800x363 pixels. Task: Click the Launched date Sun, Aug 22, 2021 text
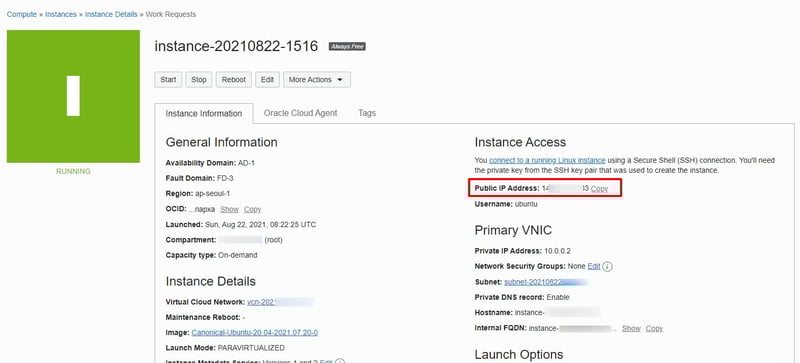pos(260,225)
